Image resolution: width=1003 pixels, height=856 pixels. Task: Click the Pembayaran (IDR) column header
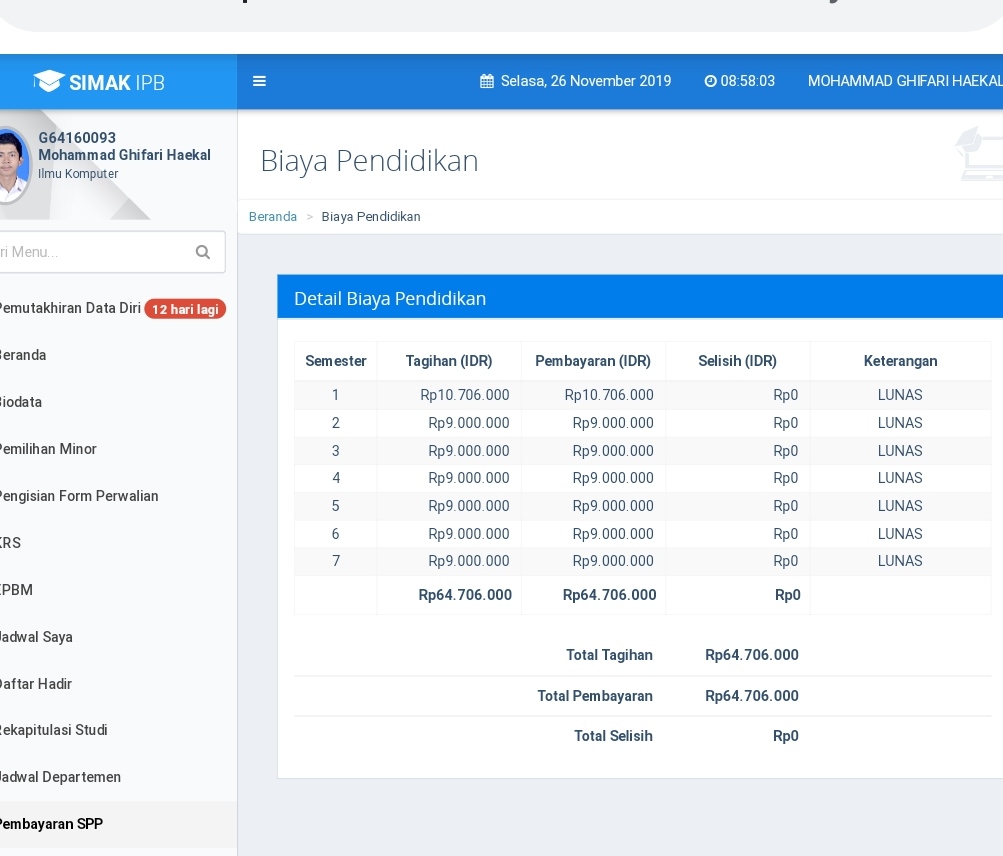pos(593,361)
